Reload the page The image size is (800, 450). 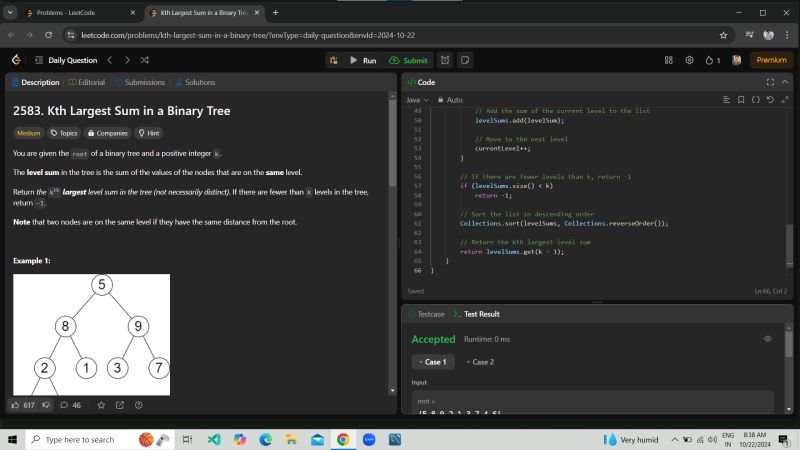tap(48, 35)
